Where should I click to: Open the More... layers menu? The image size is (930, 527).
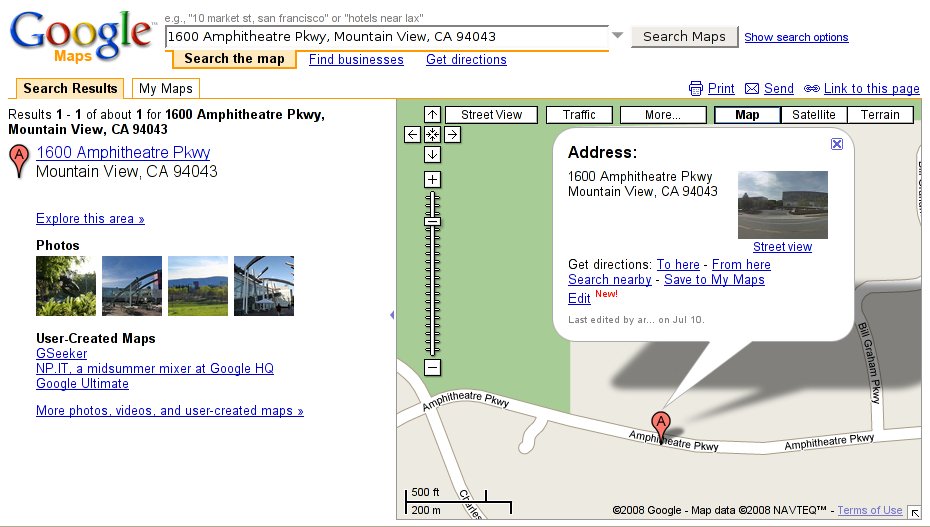[x=663, y=115]
